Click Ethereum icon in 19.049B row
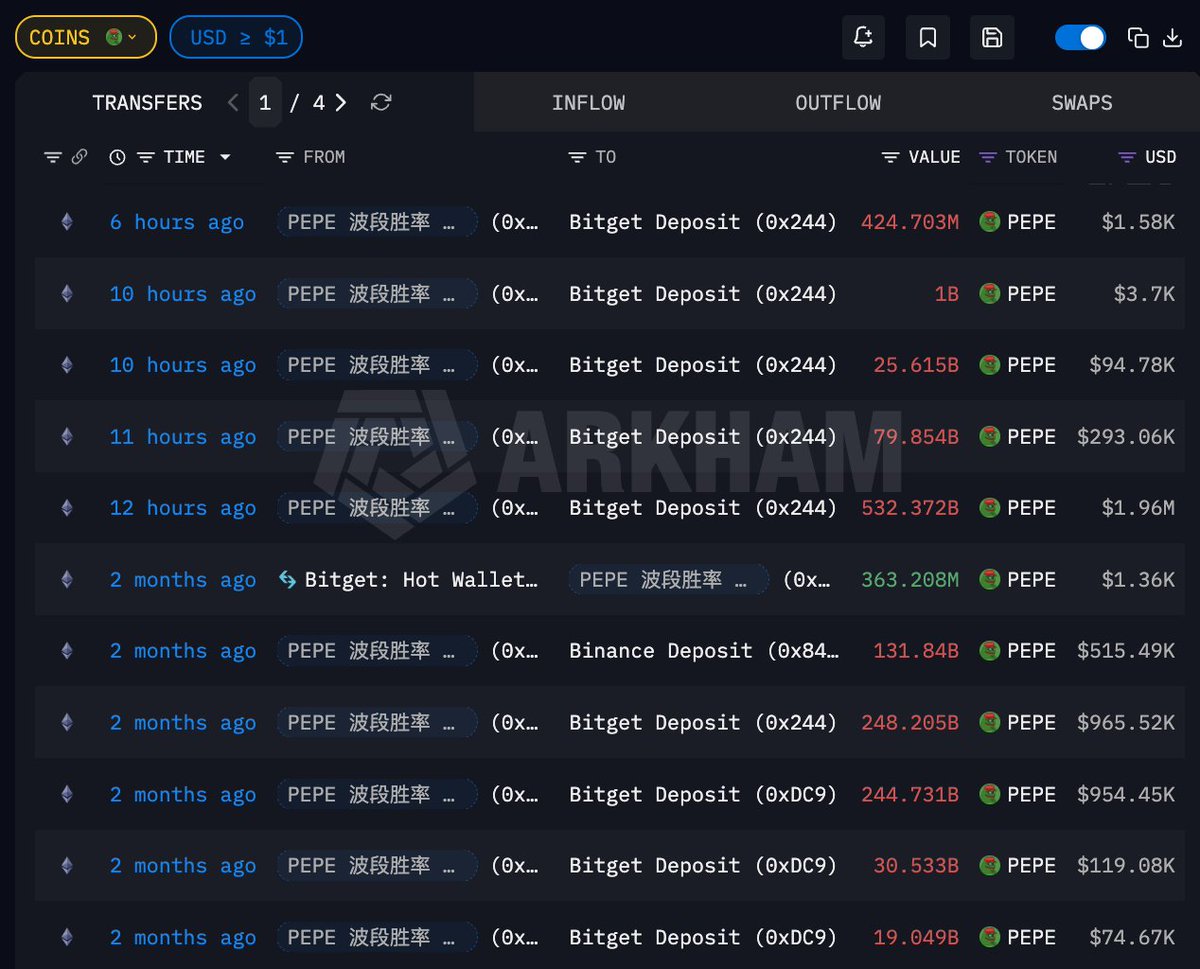This screenshot has height=969, width=1200. [67, 937]
